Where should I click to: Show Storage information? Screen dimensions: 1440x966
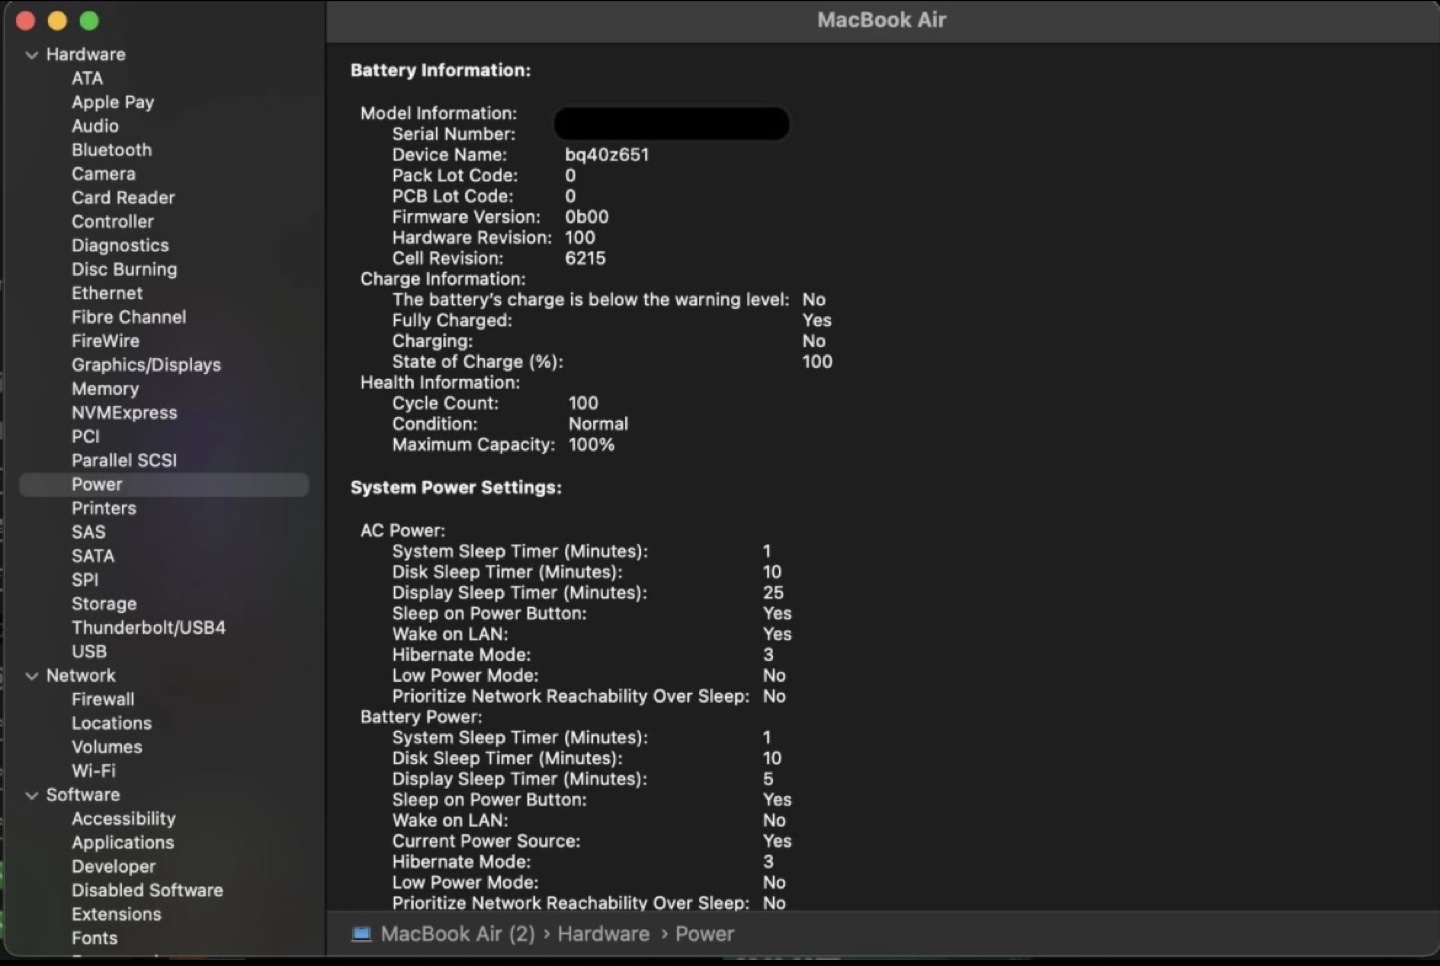click(104, 604)
